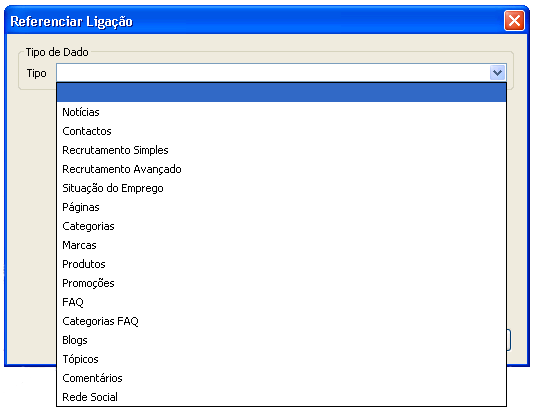
Task: Choose Notícias from the list
Action: coord(281,112)
